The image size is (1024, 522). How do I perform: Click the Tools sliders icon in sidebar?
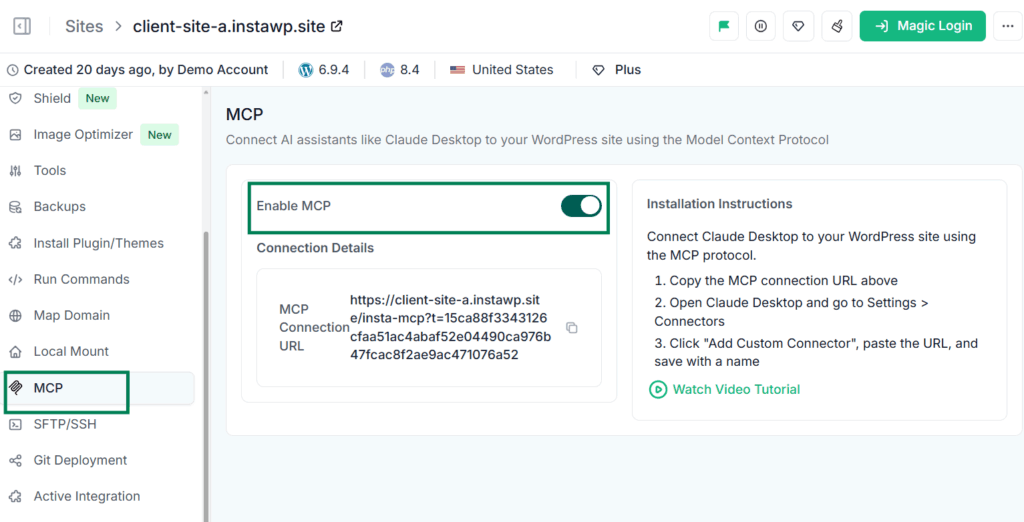click(15, 171)
